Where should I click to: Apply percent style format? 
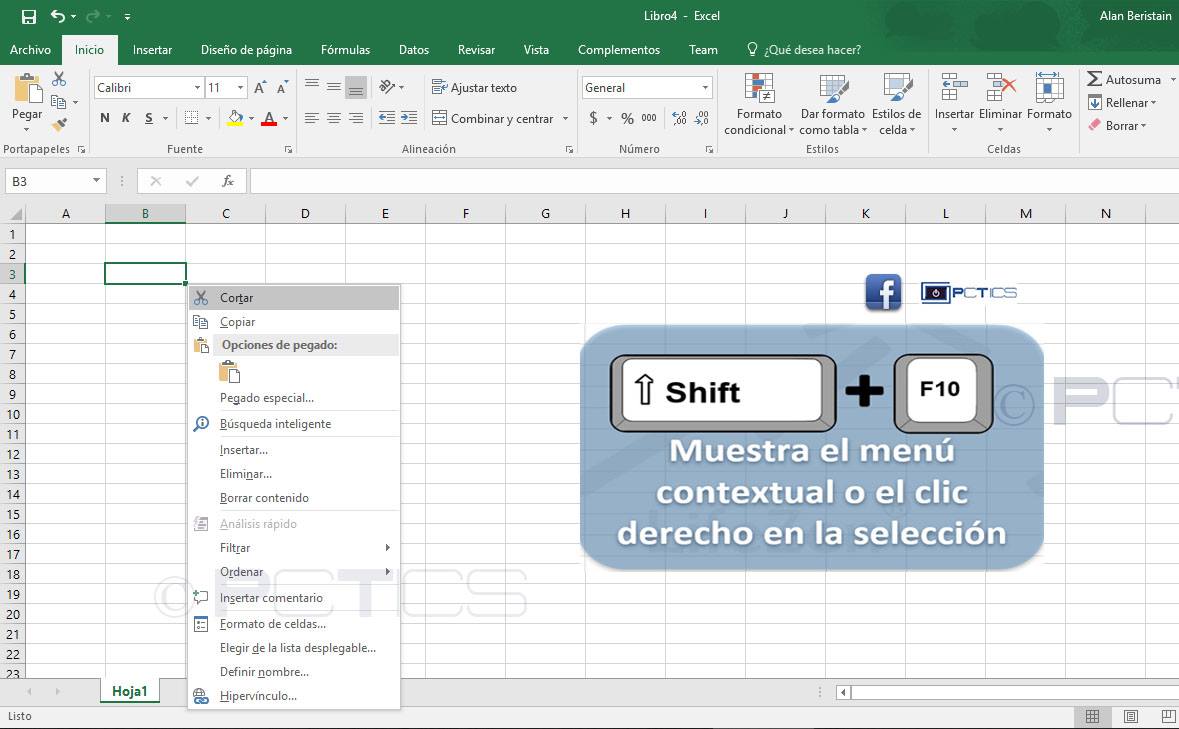(627, 118)
